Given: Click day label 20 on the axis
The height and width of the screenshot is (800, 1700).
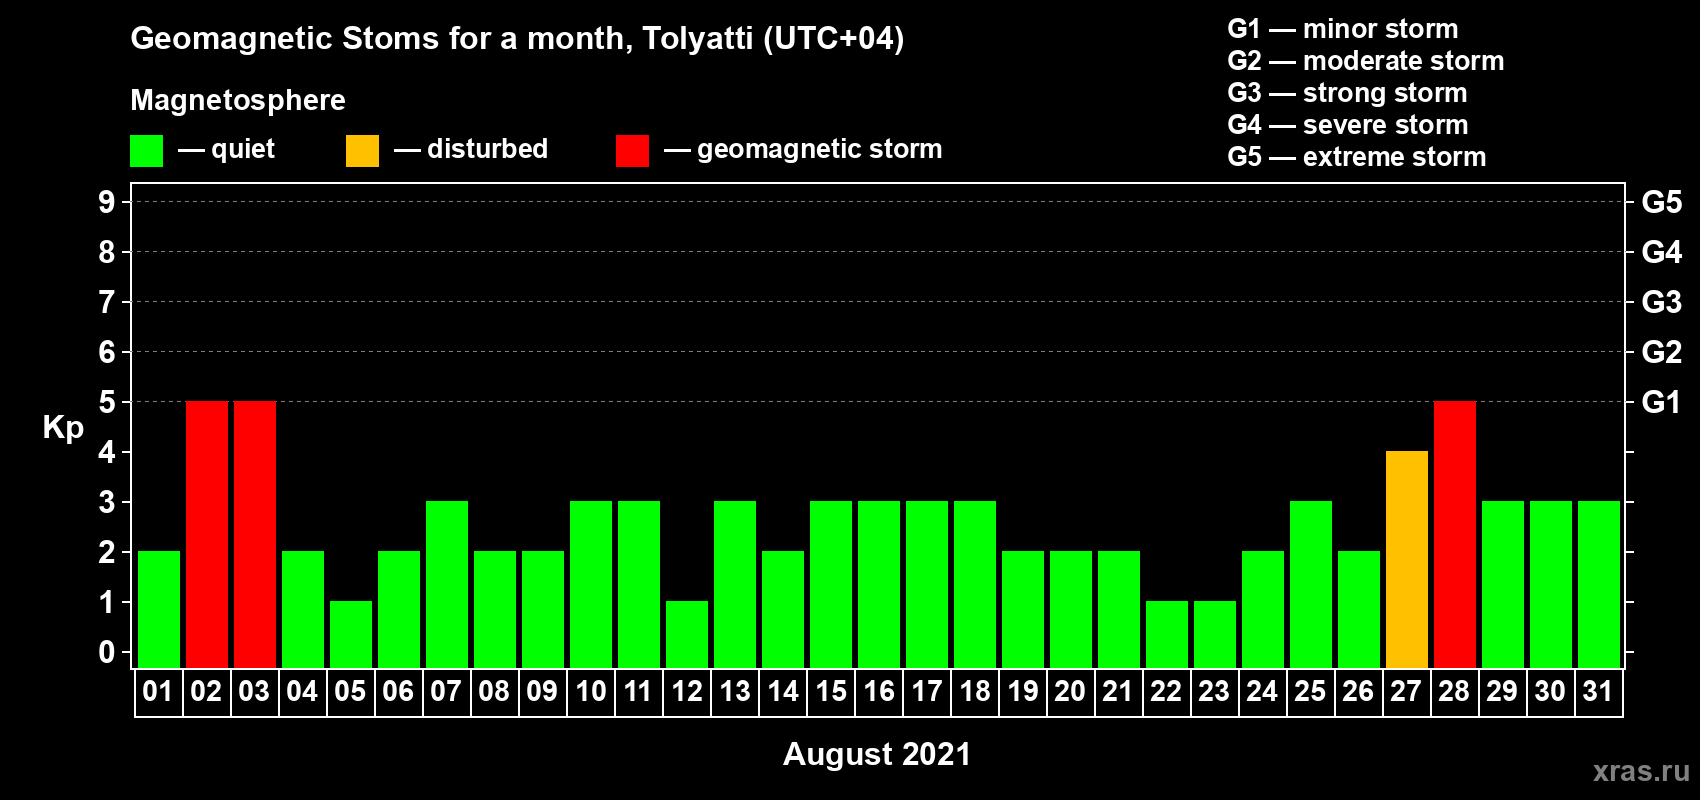Looking at the screenshot, I should point(1070,691).
